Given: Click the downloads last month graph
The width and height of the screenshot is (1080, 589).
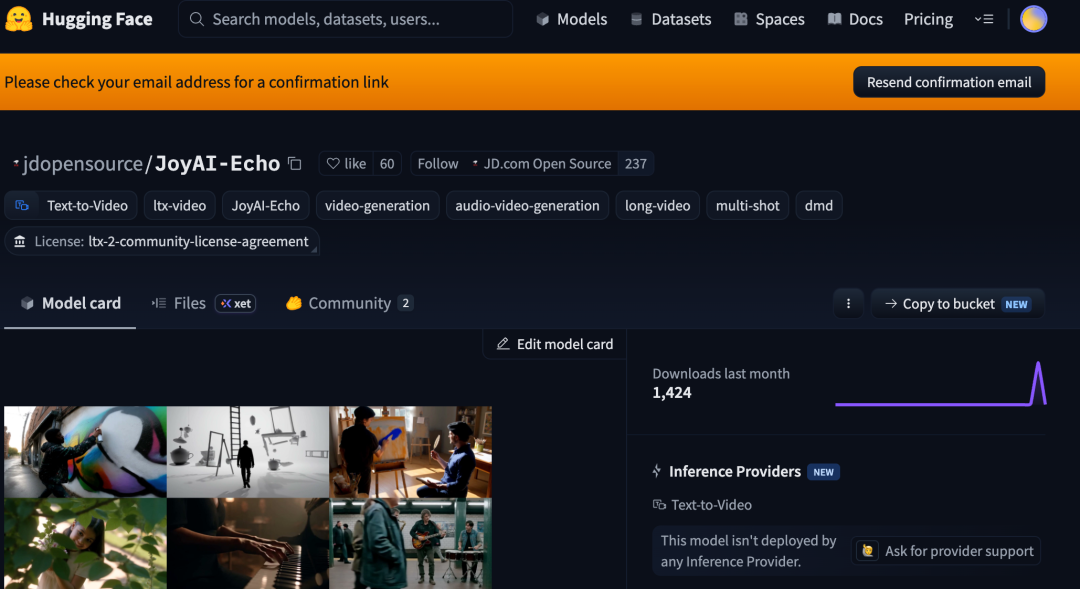Looking at the screenshot, I should coord(940,384).
